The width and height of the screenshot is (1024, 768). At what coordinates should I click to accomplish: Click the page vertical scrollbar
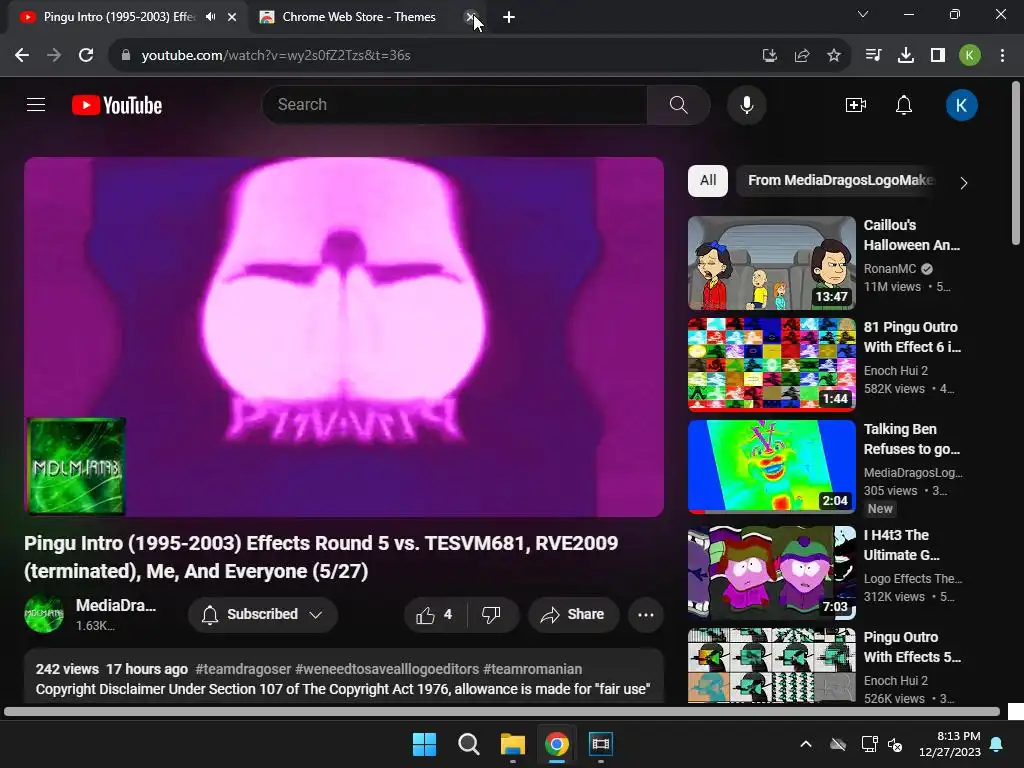point(1016,163)
